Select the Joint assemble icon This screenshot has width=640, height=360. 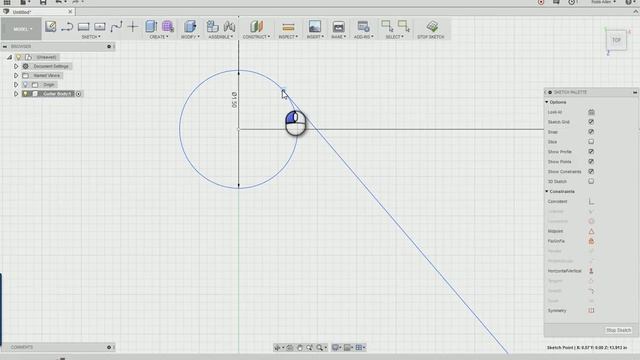pyautogui.click(x=229, y=27)
